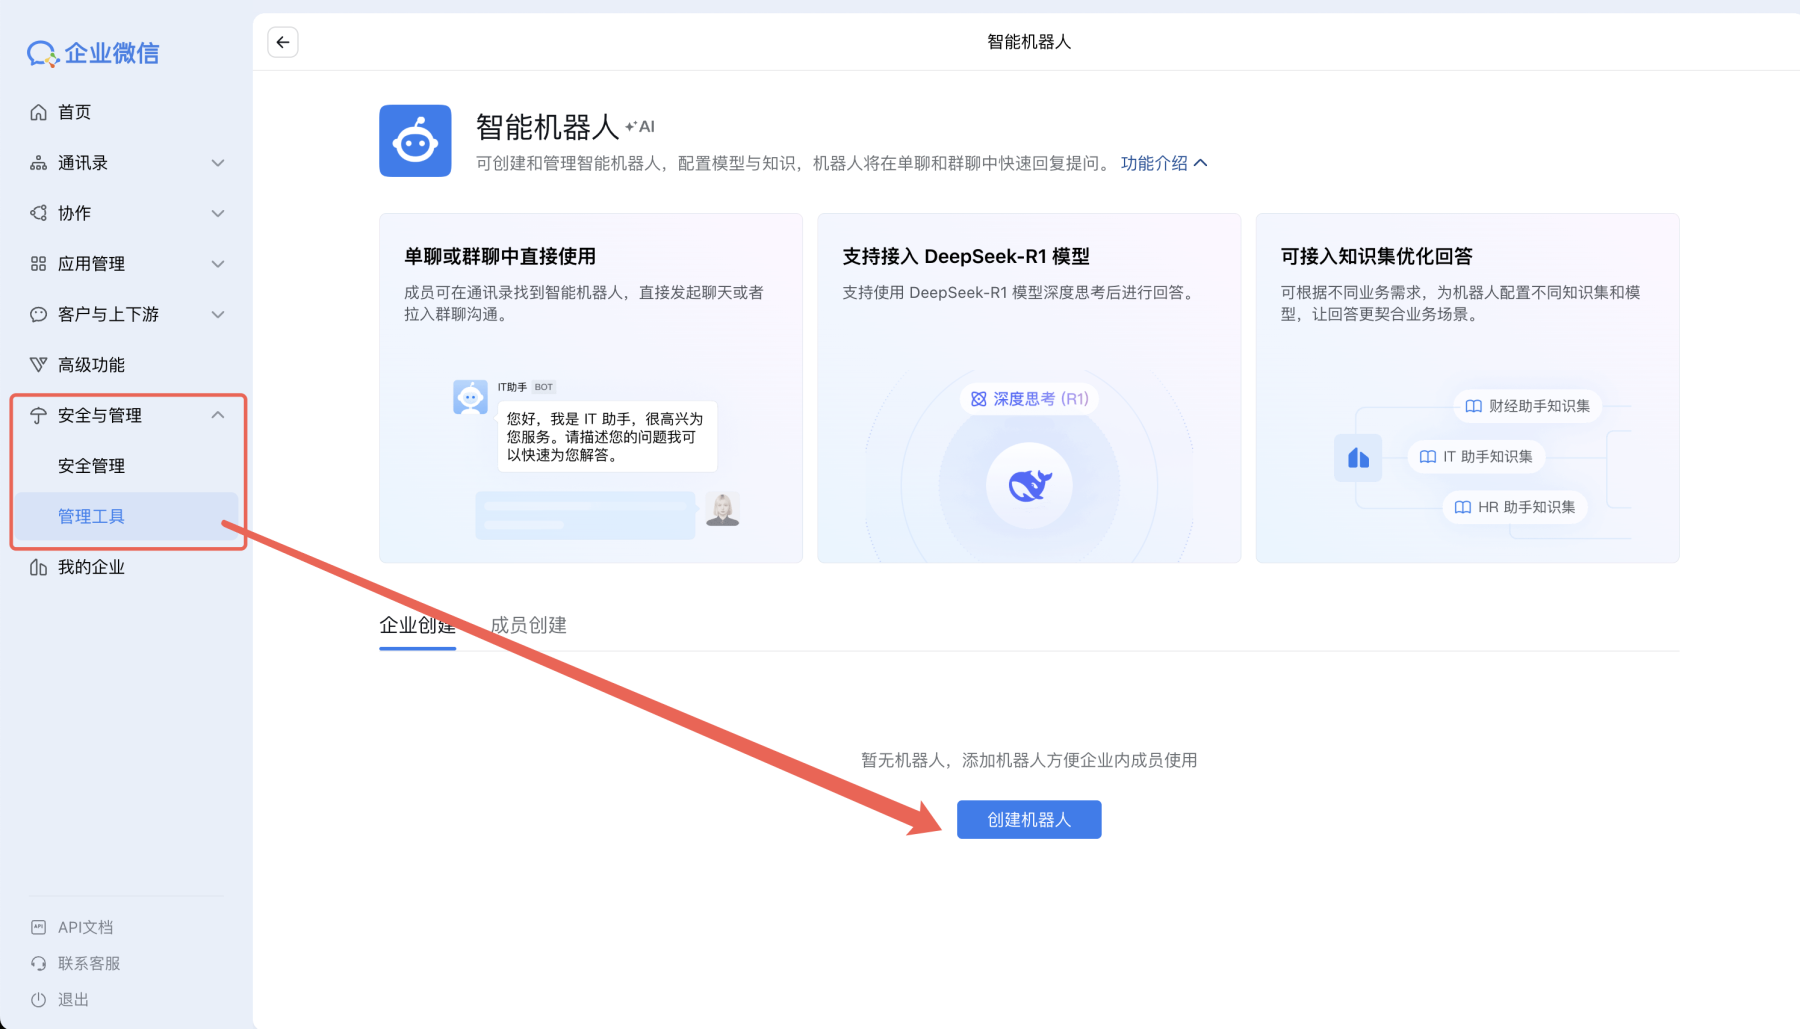Image resolution: width=1800 pixels, height=1029 pixels.
Task: Click the 联系客服 support icon
Action: tap(38, 963)
